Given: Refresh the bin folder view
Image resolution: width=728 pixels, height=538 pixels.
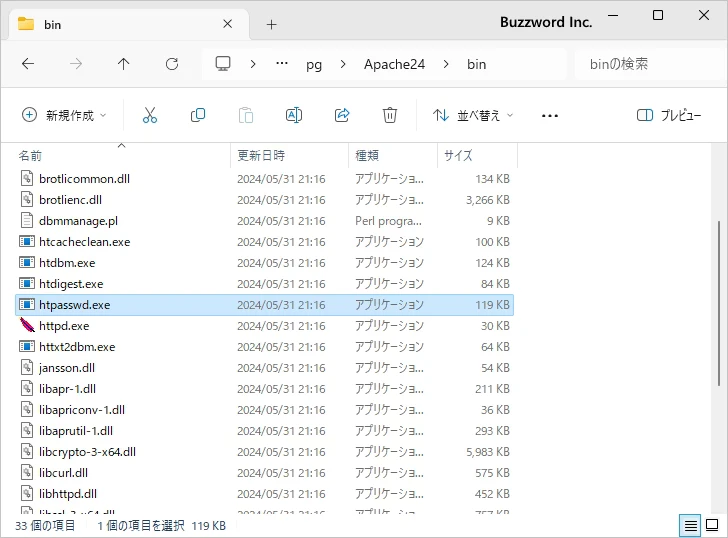Looking at the screenshot, I should pos(172,64).
